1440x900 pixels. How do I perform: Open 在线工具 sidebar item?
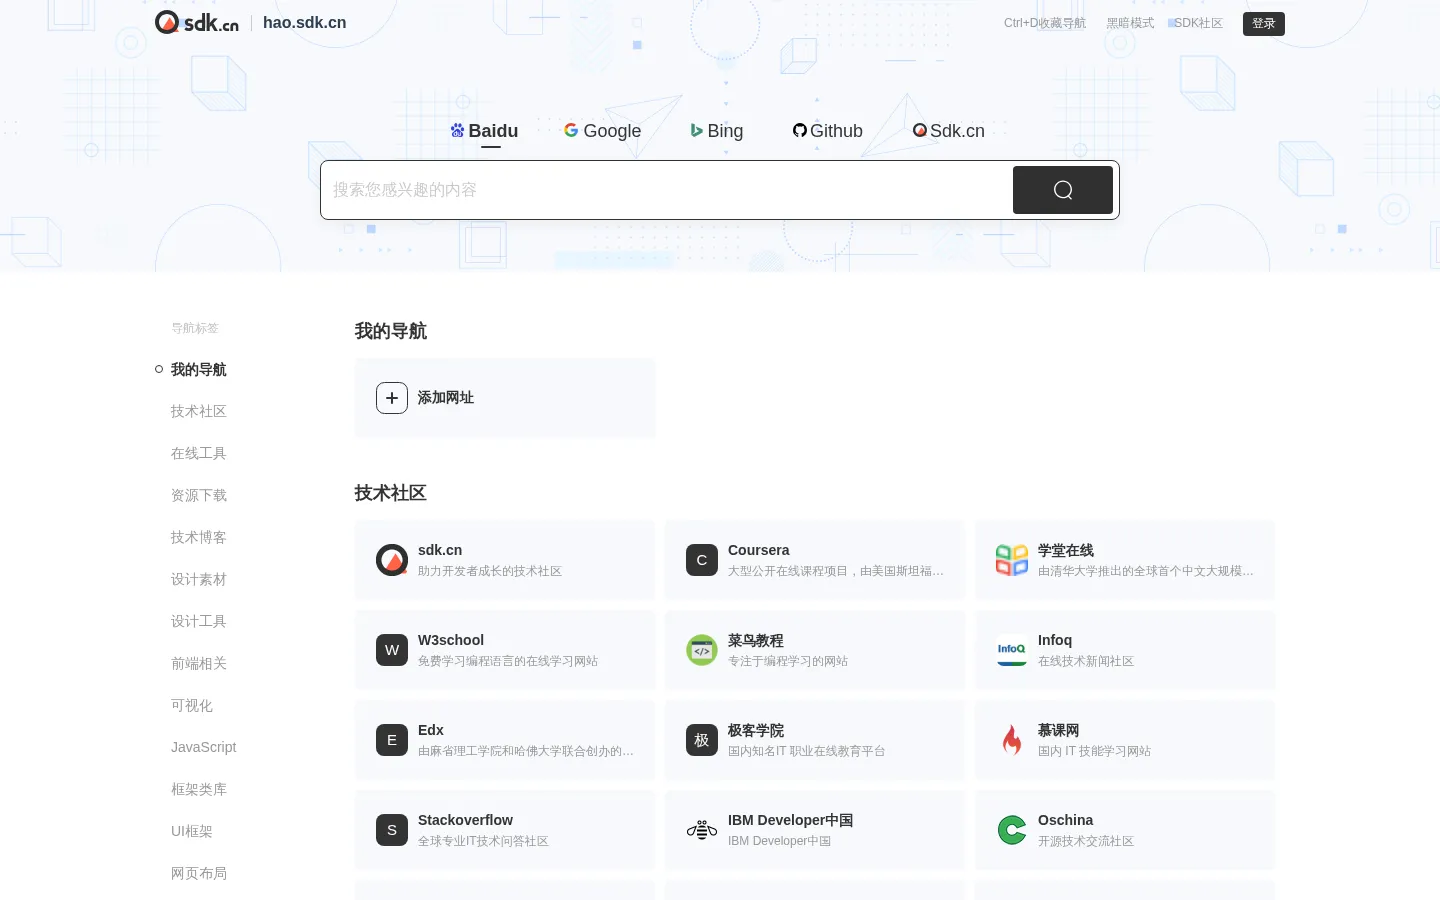tap(199, 454)
